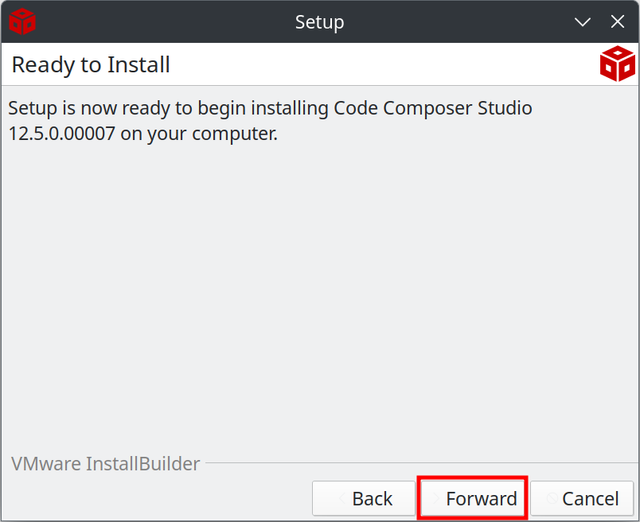
Task: Click the Ready to Install heading
Action: (x=91, y=64)
